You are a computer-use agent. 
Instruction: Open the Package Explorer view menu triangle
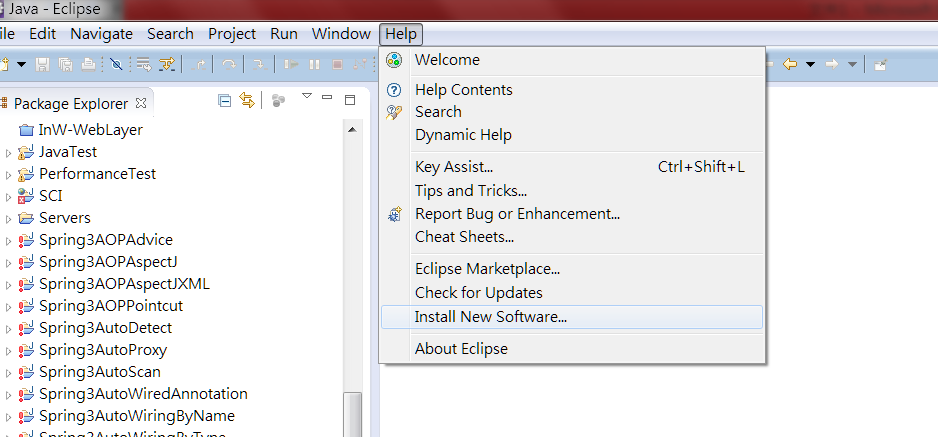click(x=307, y=96)
